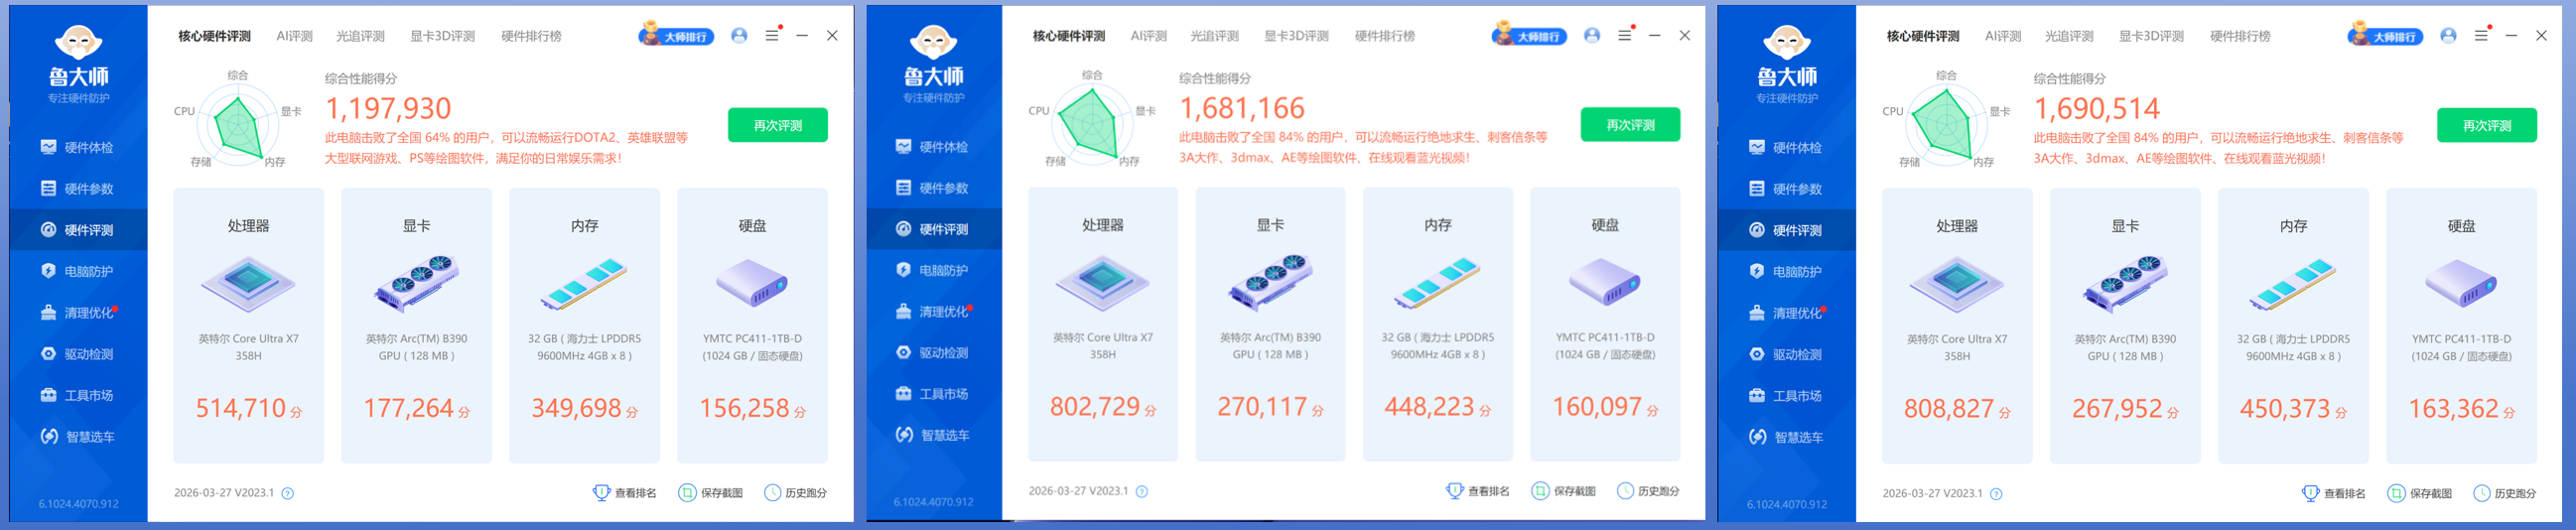Open 驱动检测 in the 1,197,930 score window
The height and width of the screenshot is (530, 2576).
pos(78,354)
